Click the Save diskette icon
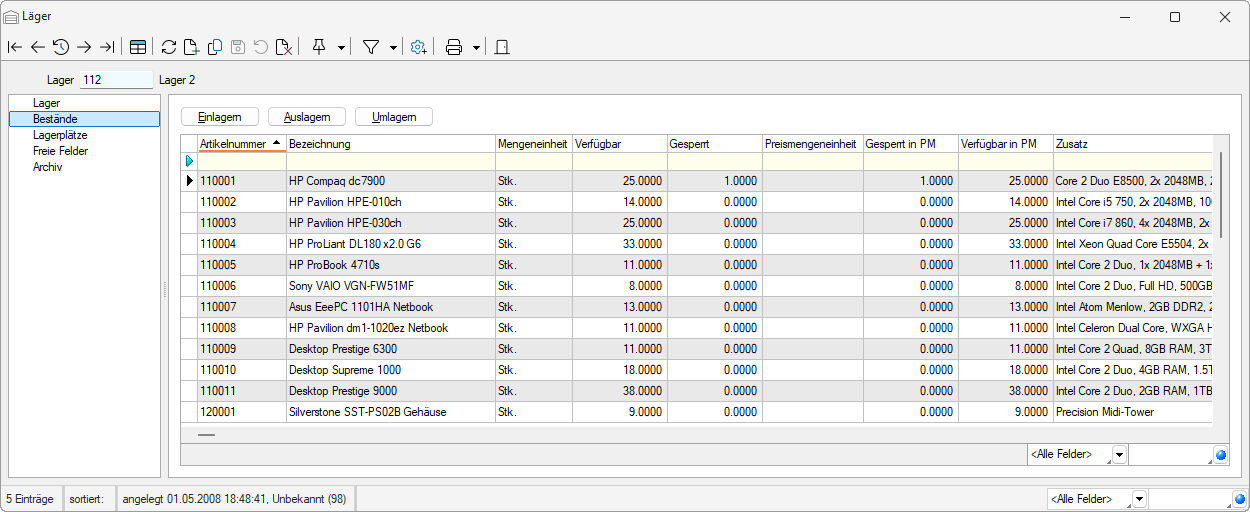Image resolution: width=1250 pixels, height=512 pixels. tap(238, 47)
